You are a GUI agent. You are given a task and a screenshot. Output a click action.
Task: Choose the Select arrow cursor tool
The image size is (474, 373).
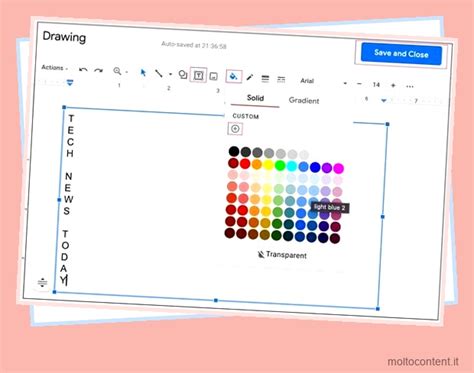coord(143,72)
